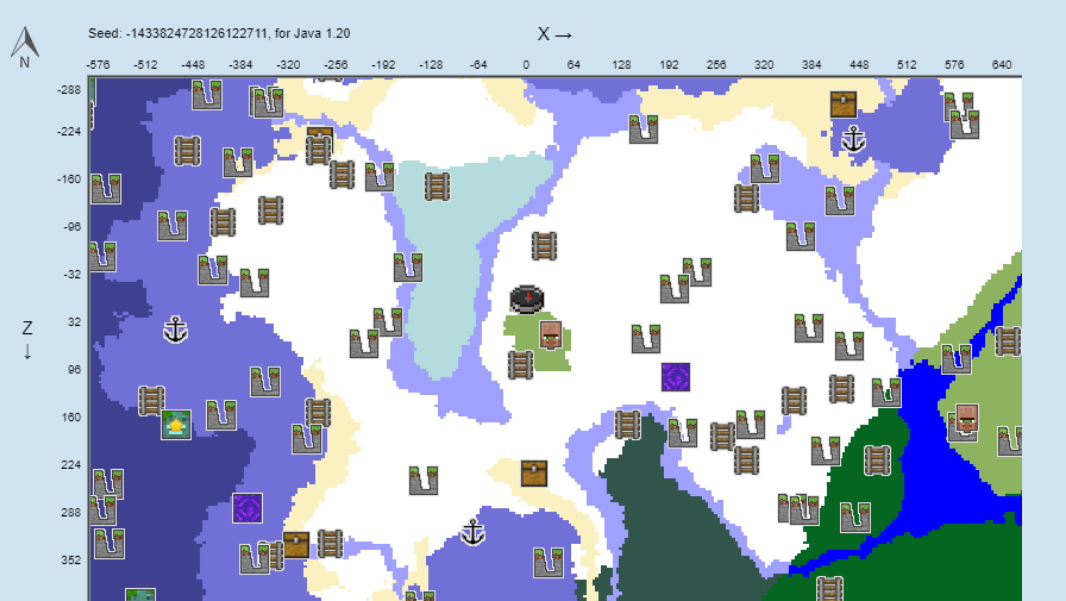Image resolution: width=1066 pixels, height=601 pixels.
Task: Click the purple ruined portal in the southwest ocean
Action: click(247, 509)
